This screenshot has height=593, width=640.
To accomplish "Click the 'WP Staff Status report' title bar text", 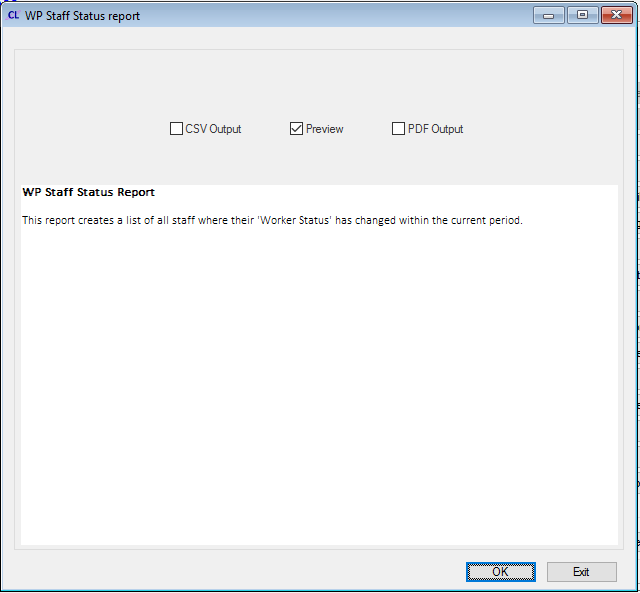I will click(x=82, y=16).
